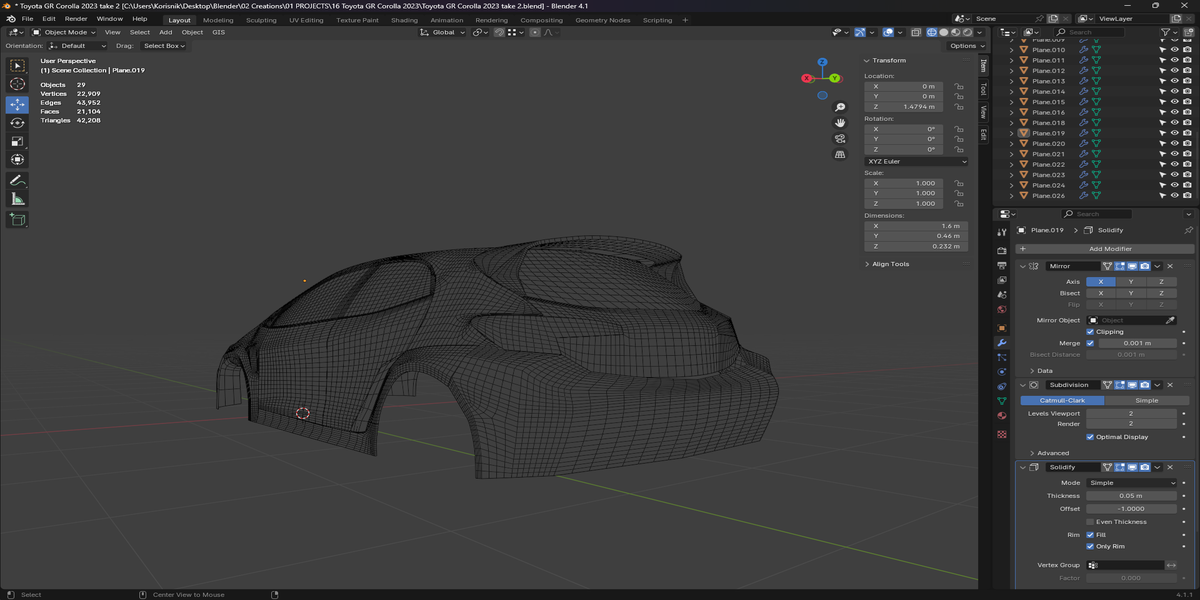Select the Measure tool
This screenshot has height=600, width=1200.
17,199
